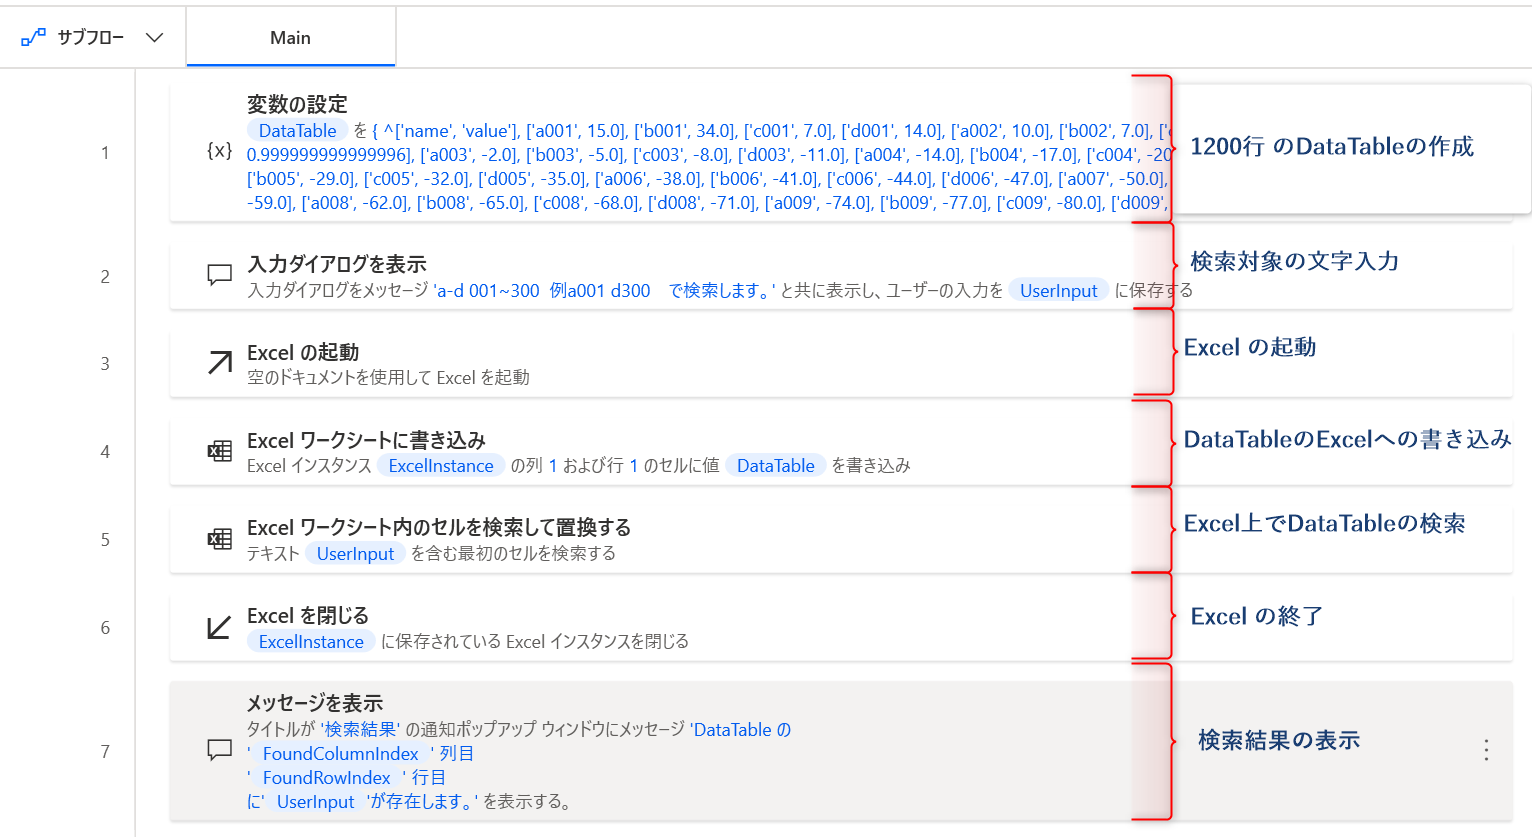Click the UserInput chip in step 5
The image size is (1532, 837).
coord(355,554)
